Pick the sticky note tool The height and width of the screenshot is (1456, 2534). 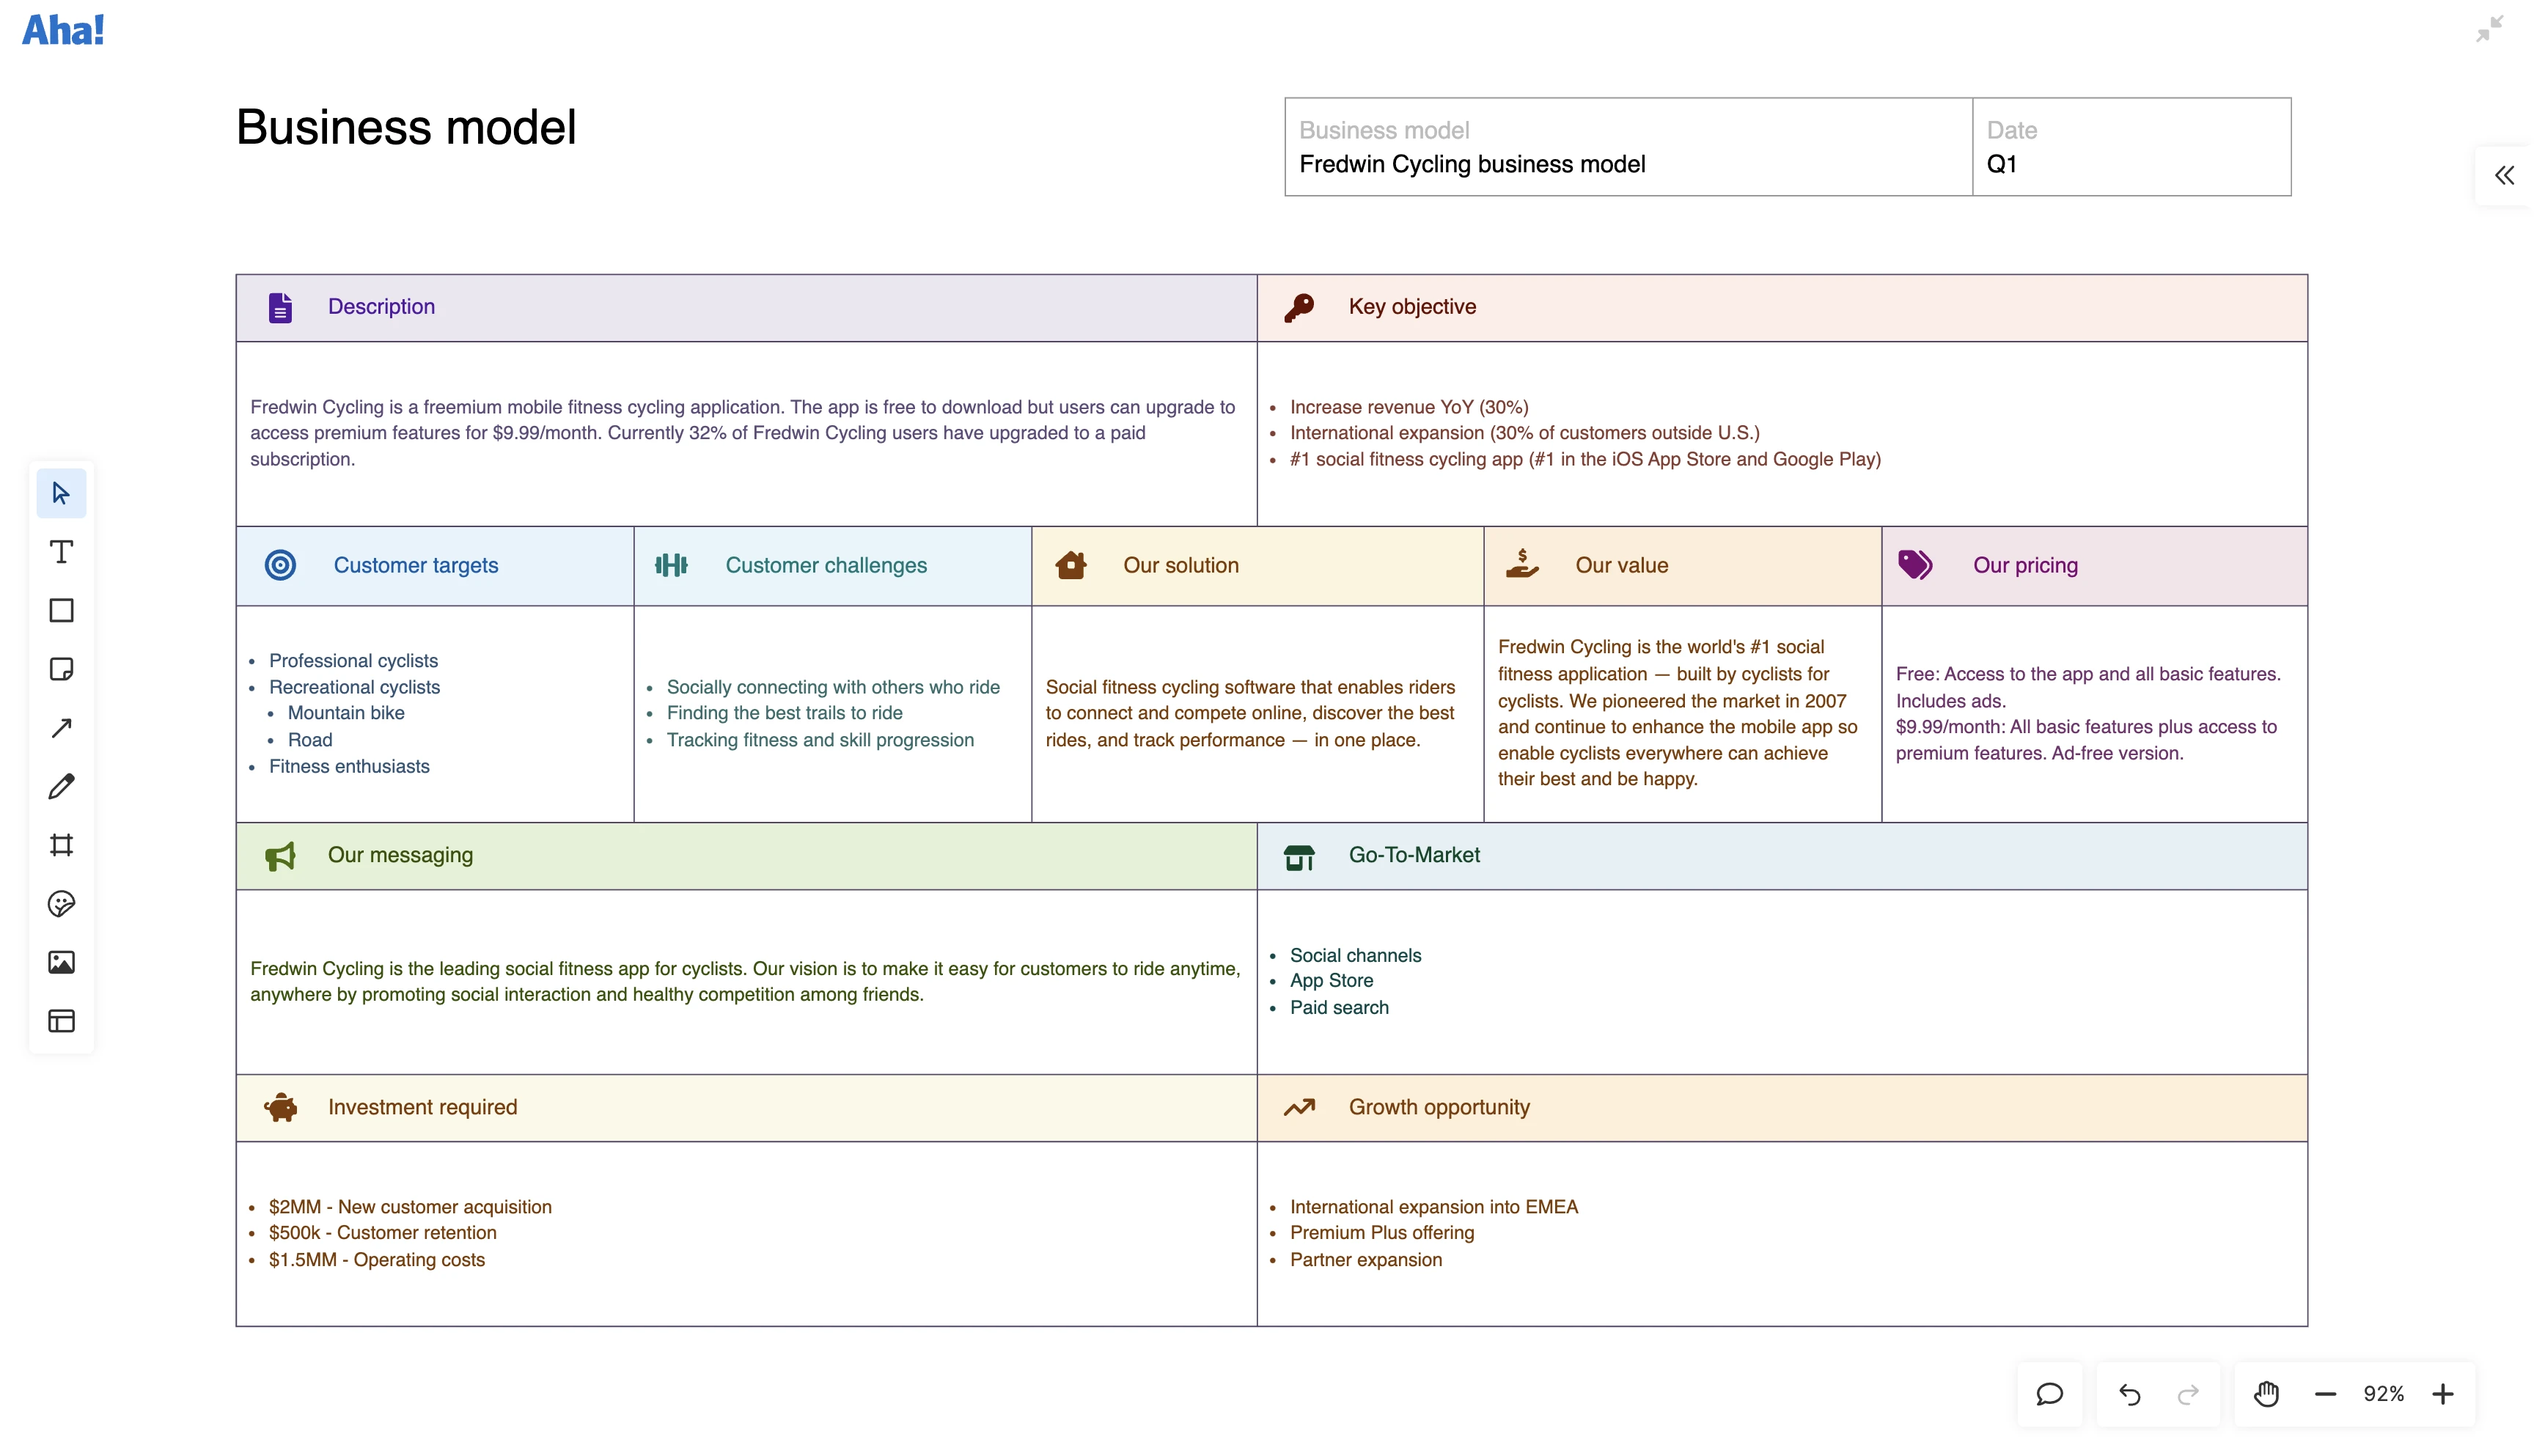point(61,669)
